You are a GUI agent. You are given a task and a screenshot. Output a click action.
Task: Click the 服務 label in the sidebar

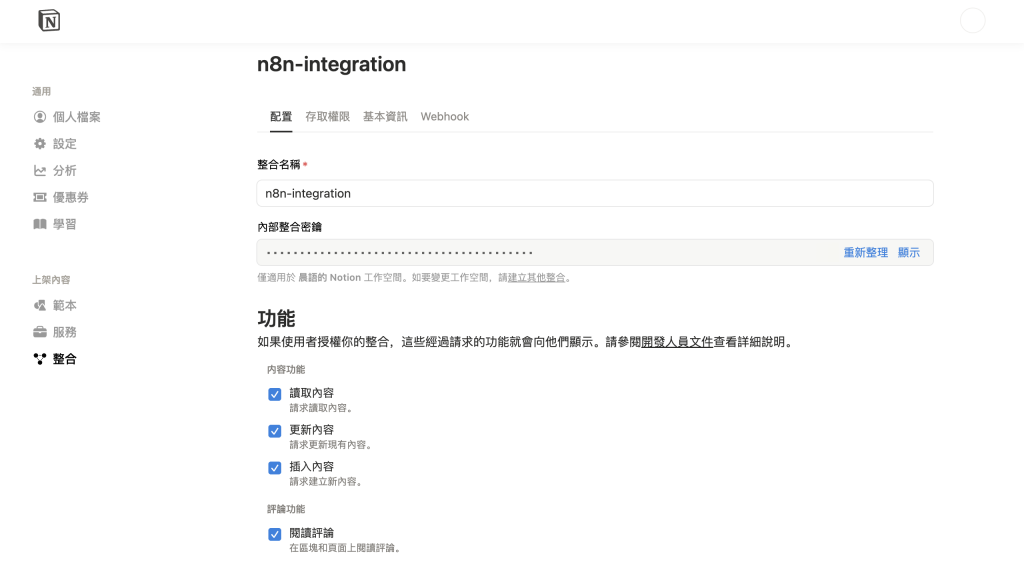[x=65, y=332]
